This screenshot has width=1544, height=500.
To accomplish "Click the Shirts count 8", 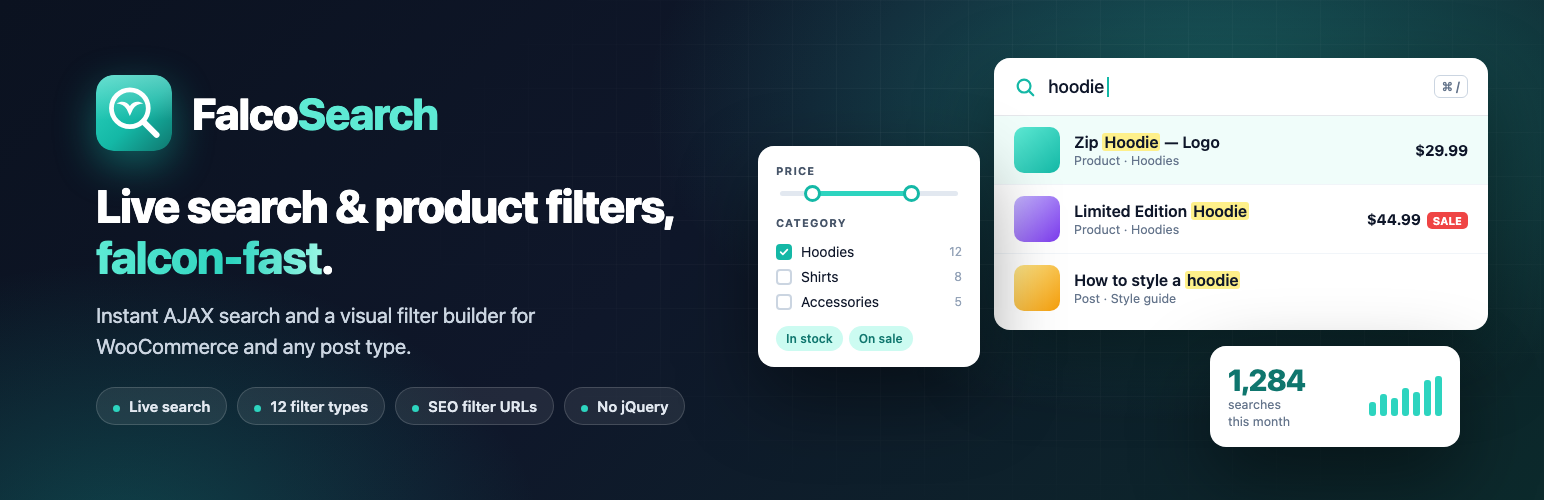I will pos(958,277).
